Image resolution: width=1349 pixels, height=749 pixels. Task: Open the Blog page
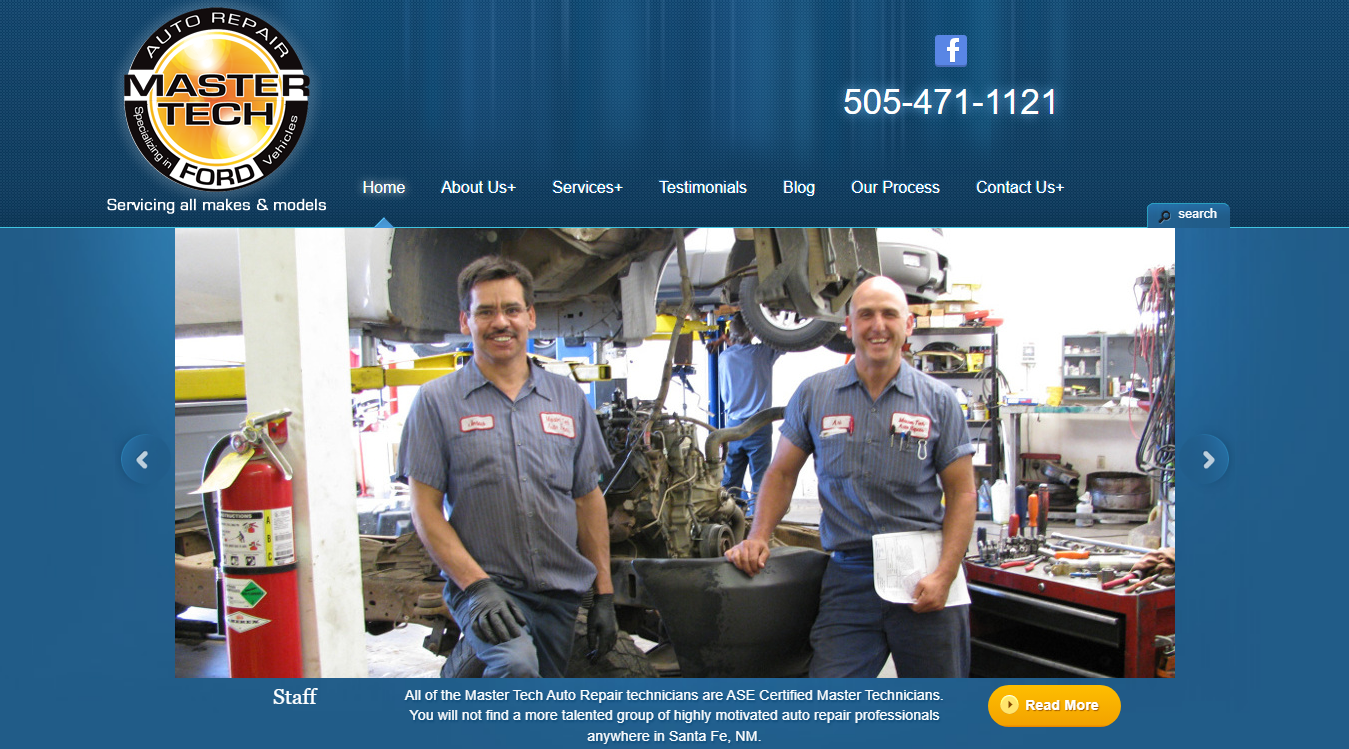point(799,187)
